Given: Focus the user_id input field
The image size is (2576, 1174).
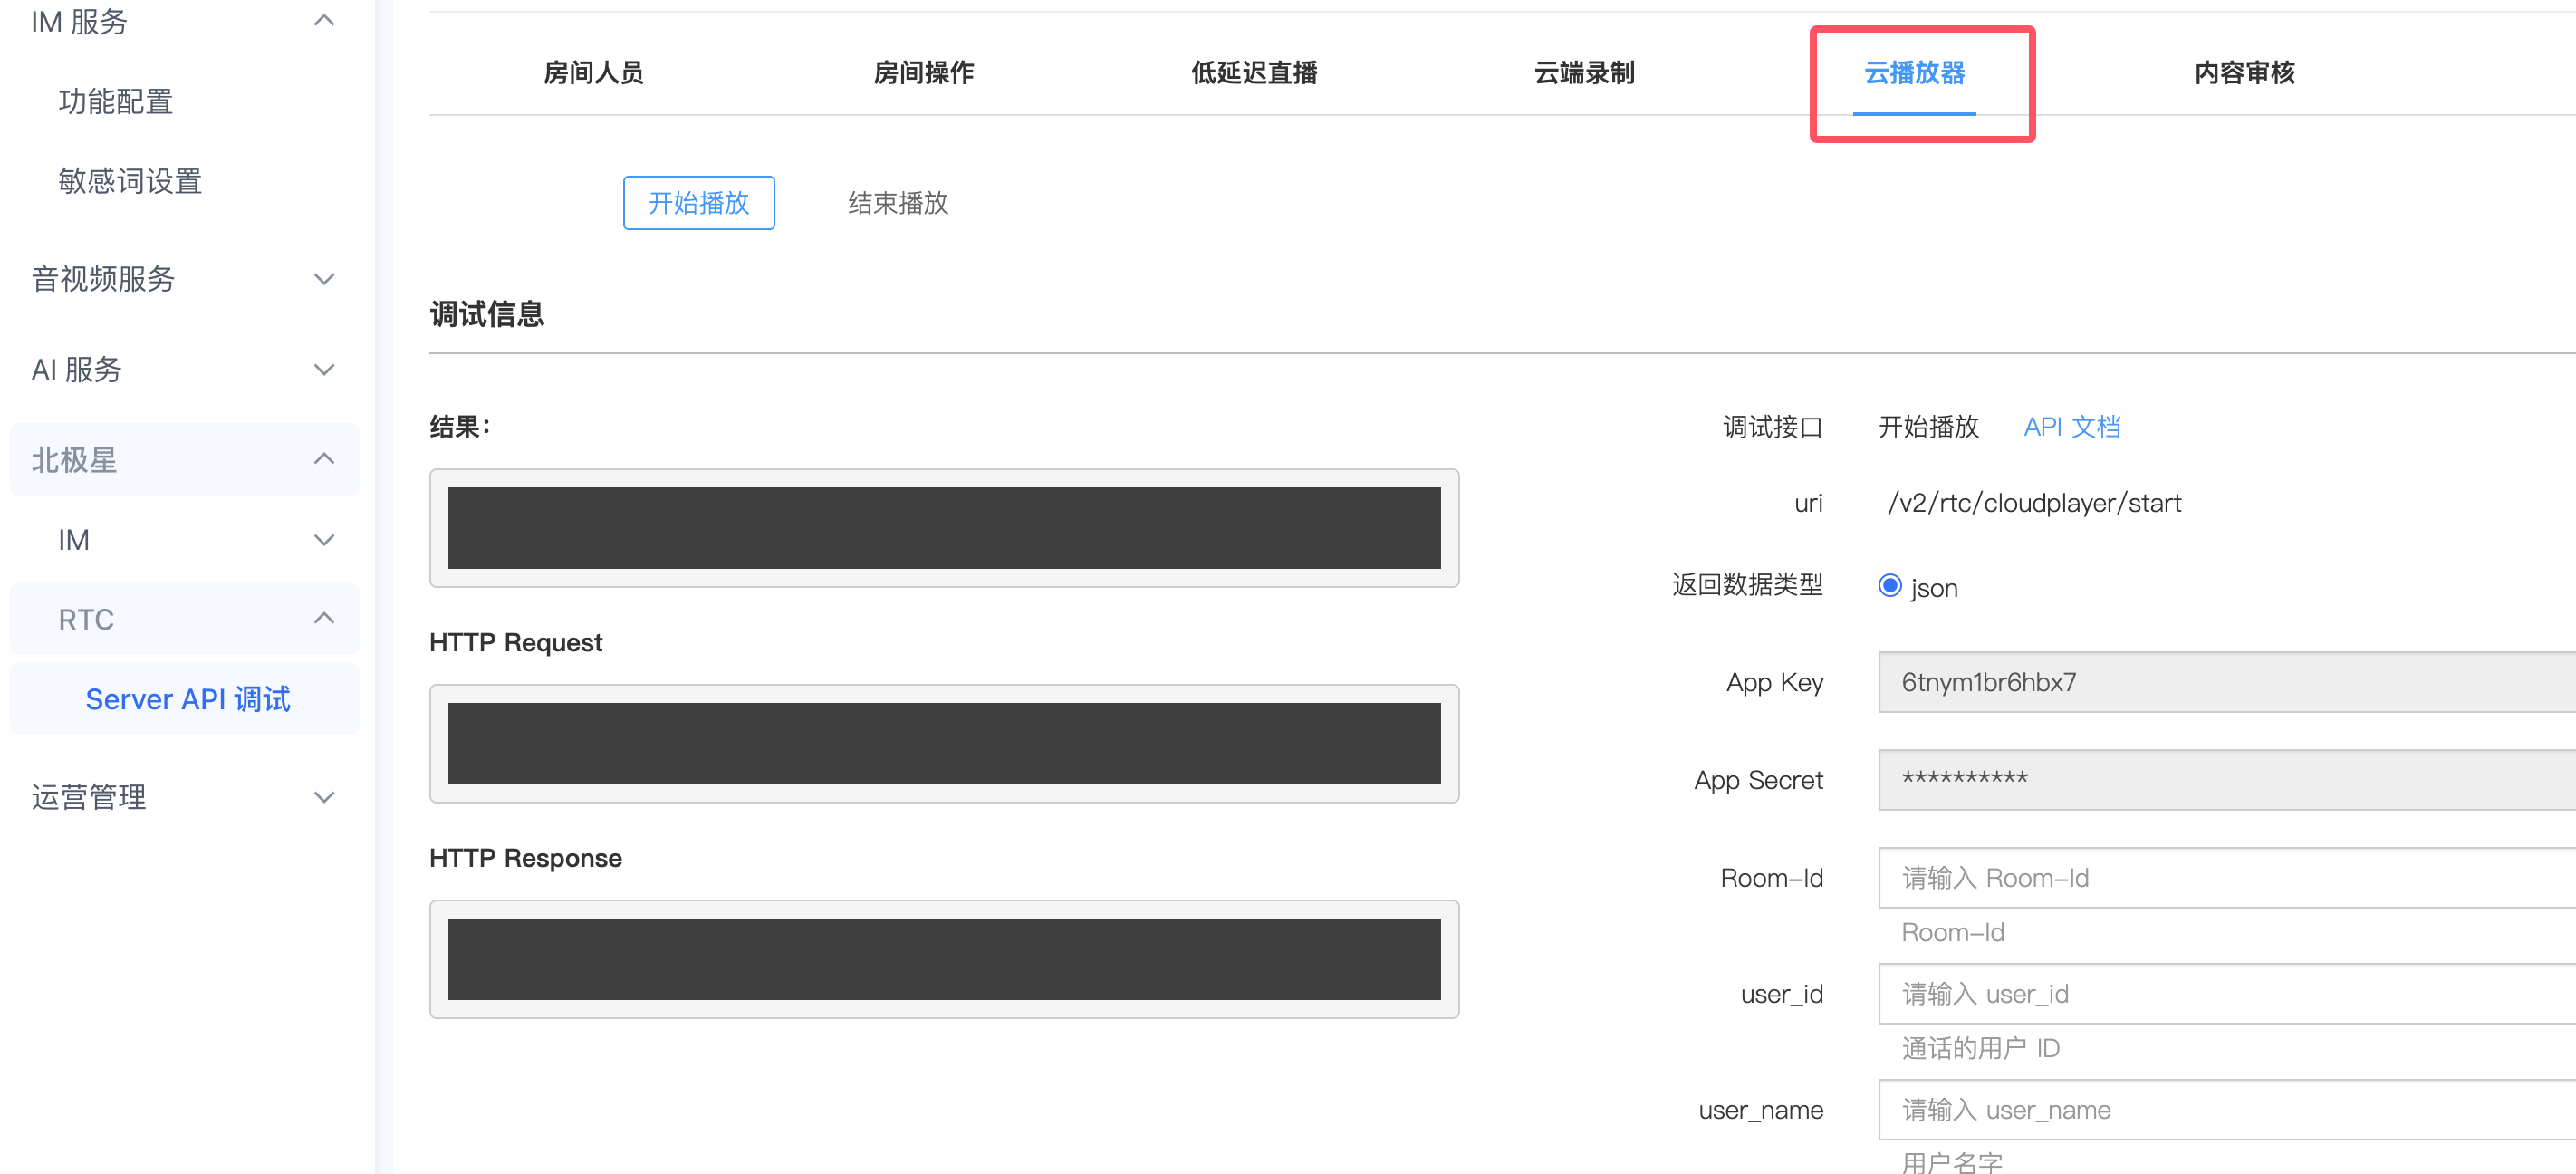Looking at the screenshot, I should tap(2227, 994).
